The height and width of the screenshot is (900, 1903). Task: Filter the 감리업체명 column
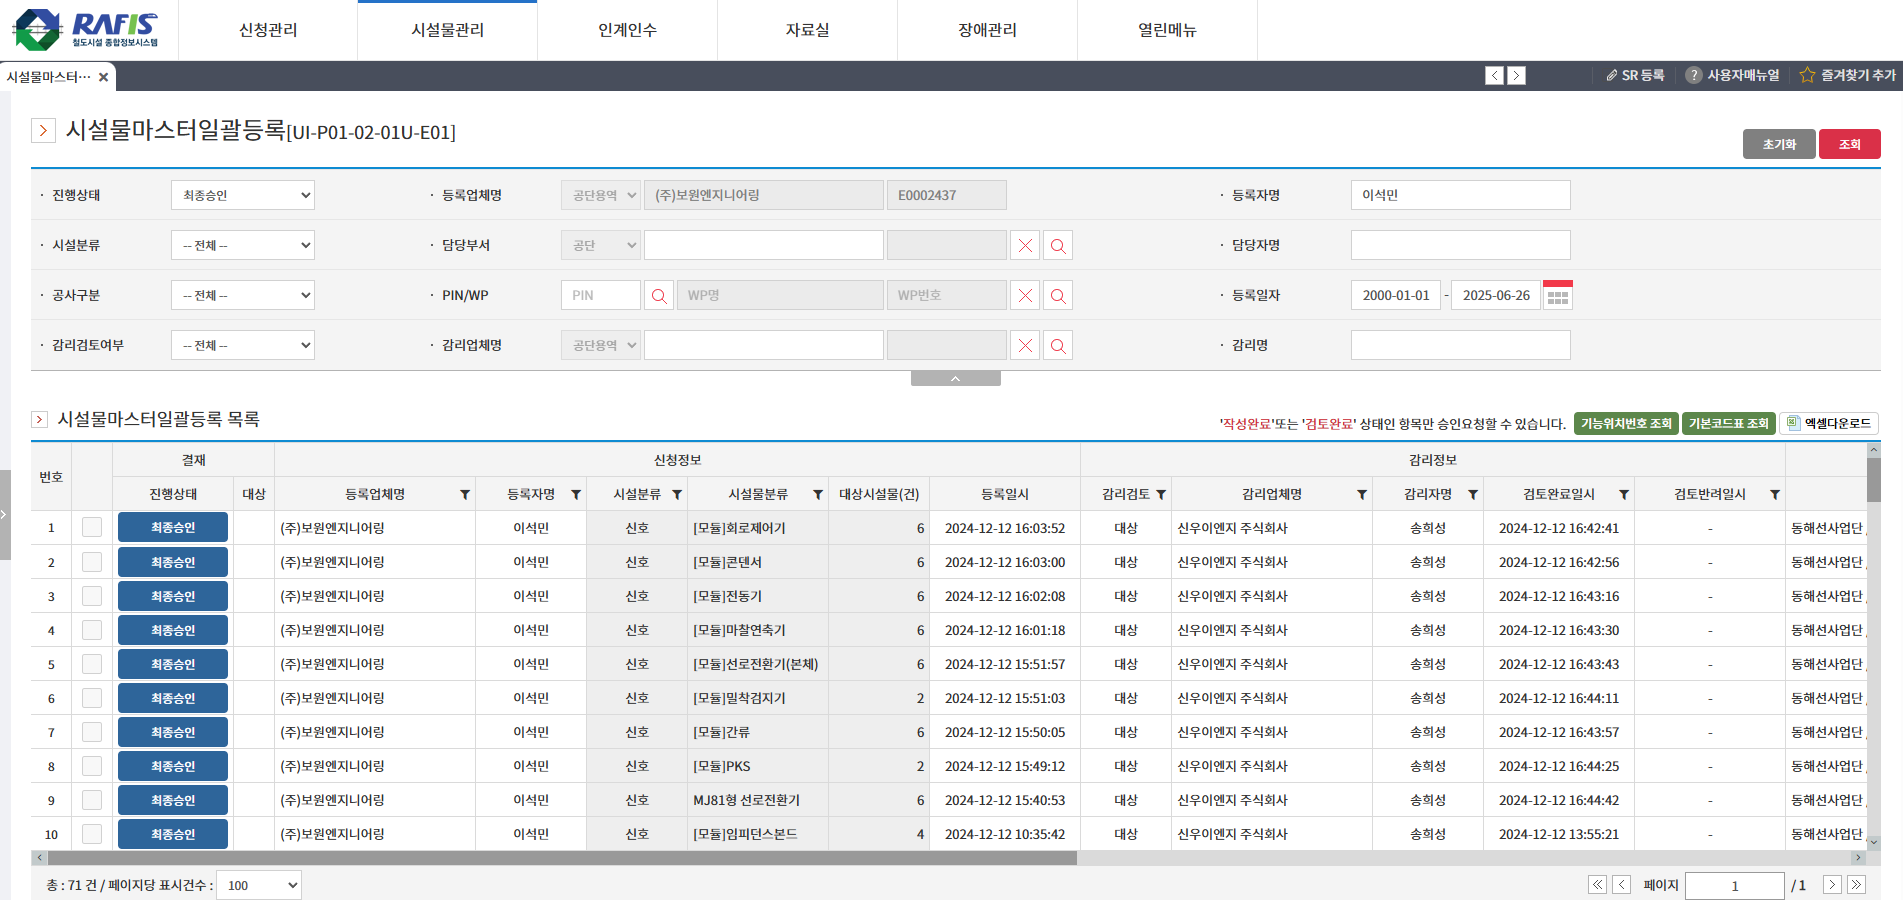[1362, 494]
